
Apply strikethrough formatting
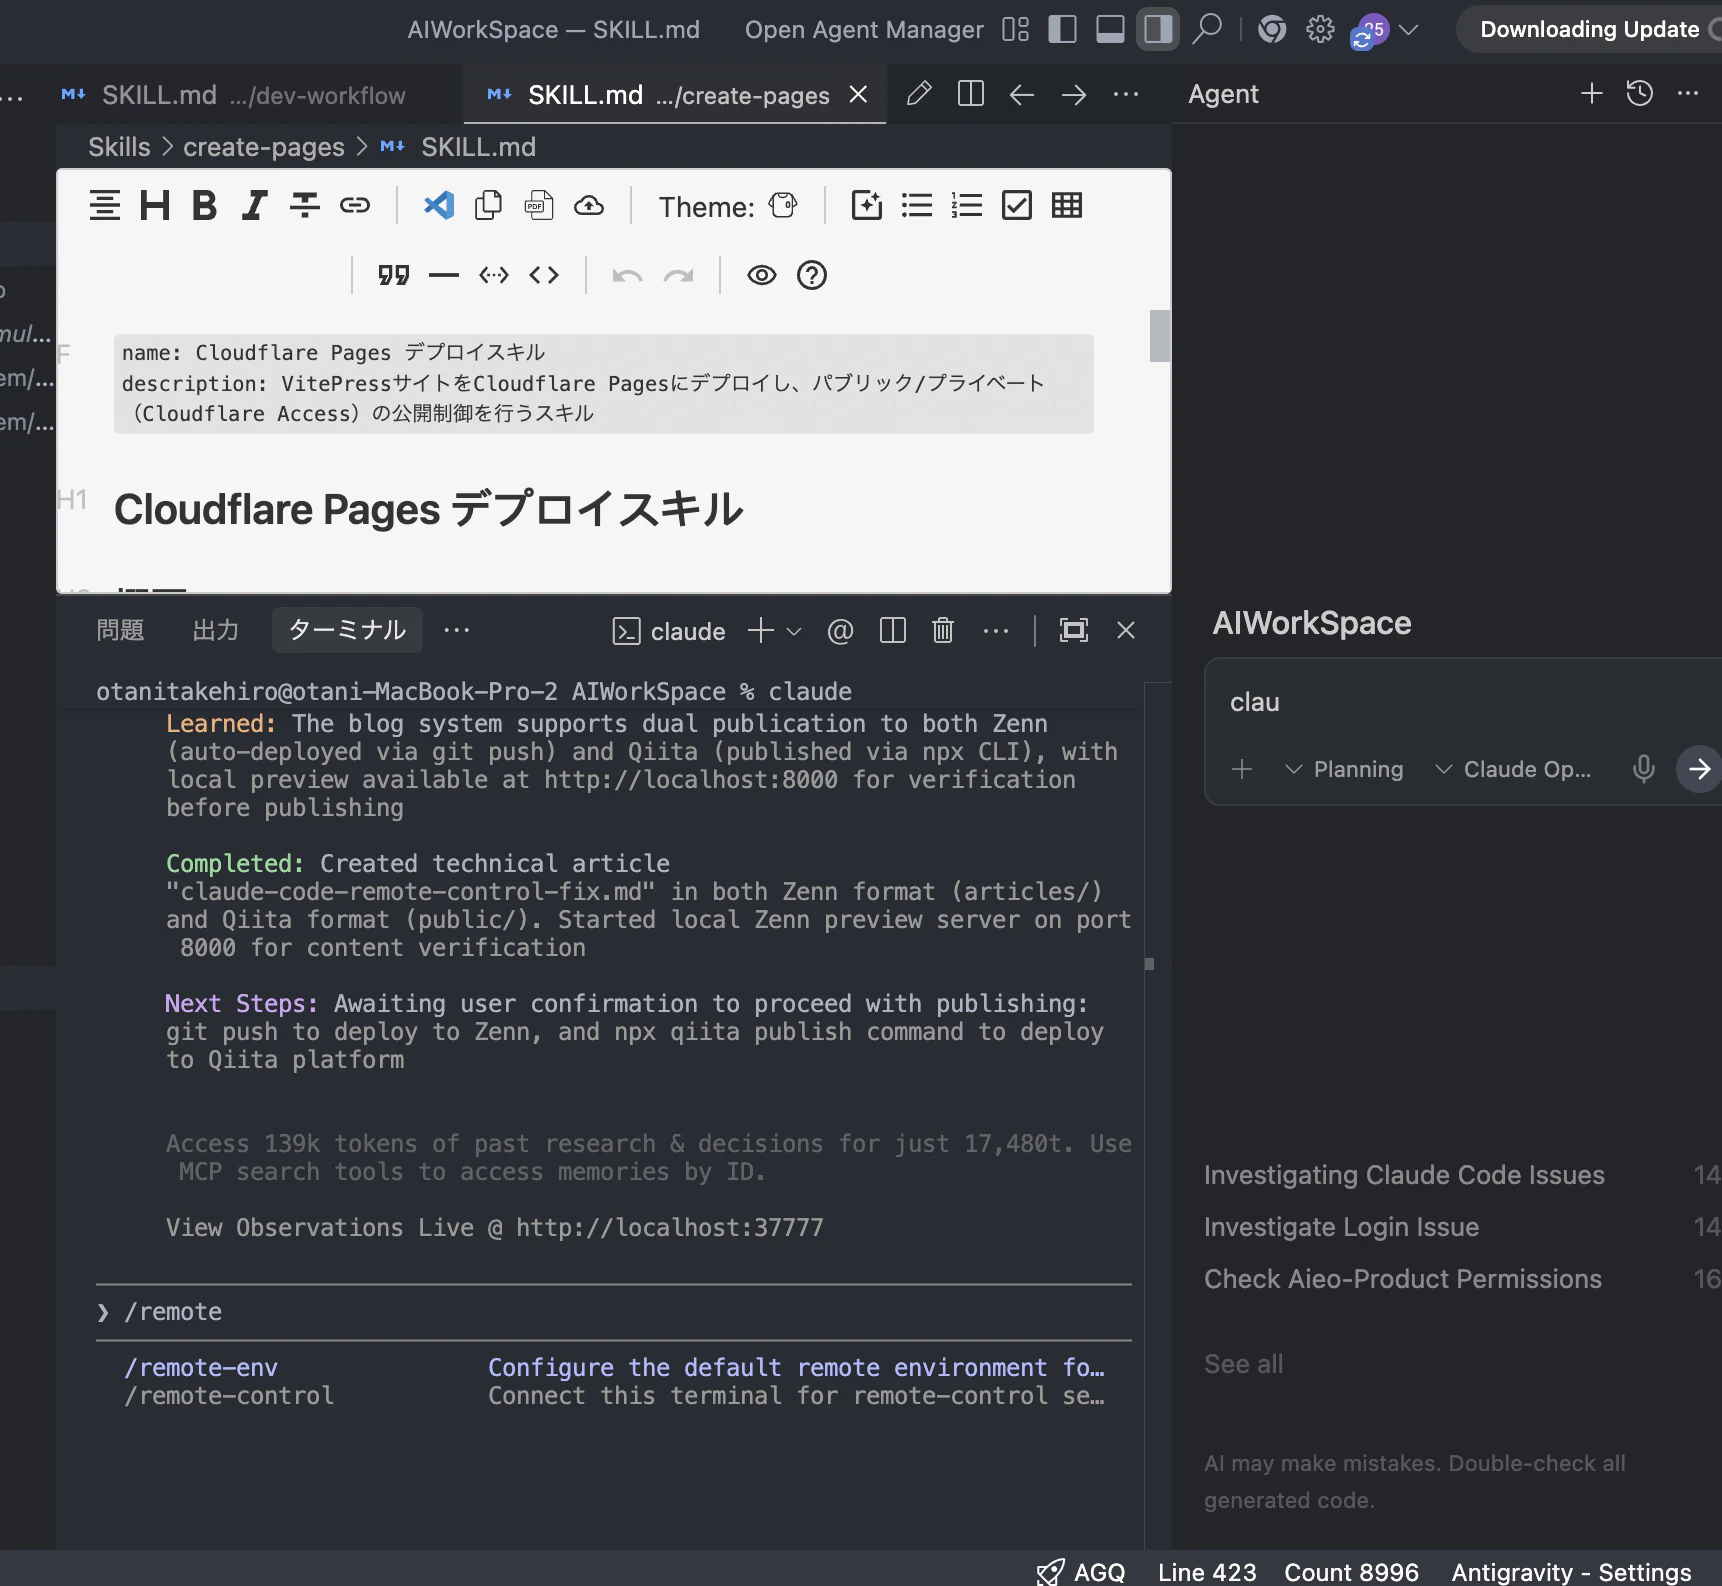pyautogui.click(x=305, y=206)
